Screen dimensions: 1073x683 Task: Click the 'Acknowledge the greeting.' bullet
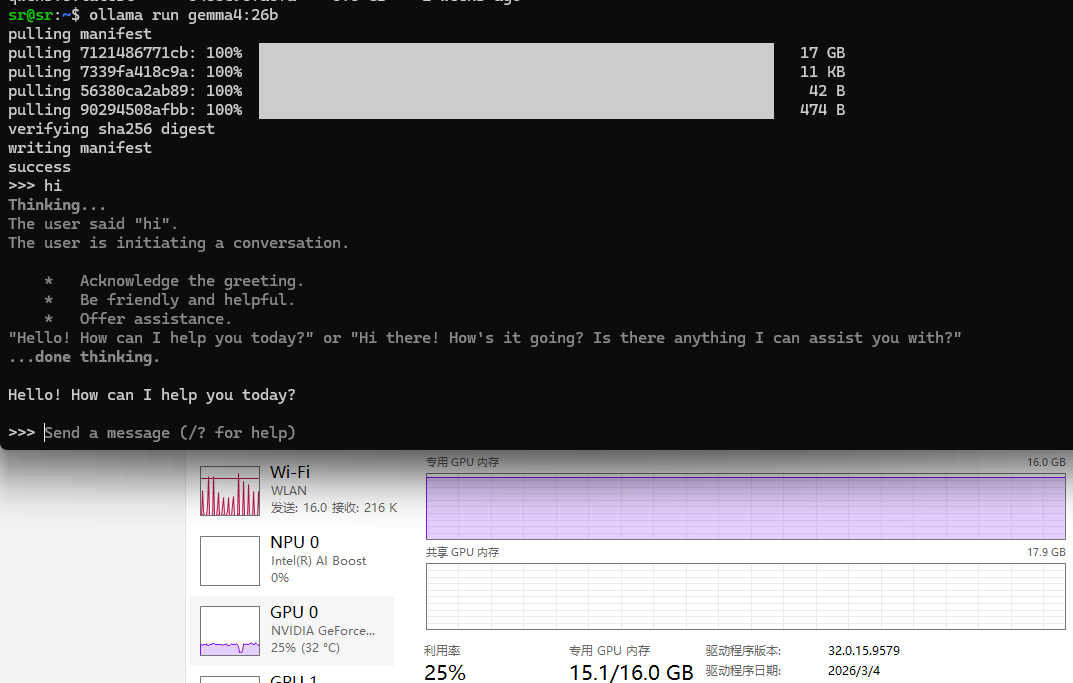[192, 281]
